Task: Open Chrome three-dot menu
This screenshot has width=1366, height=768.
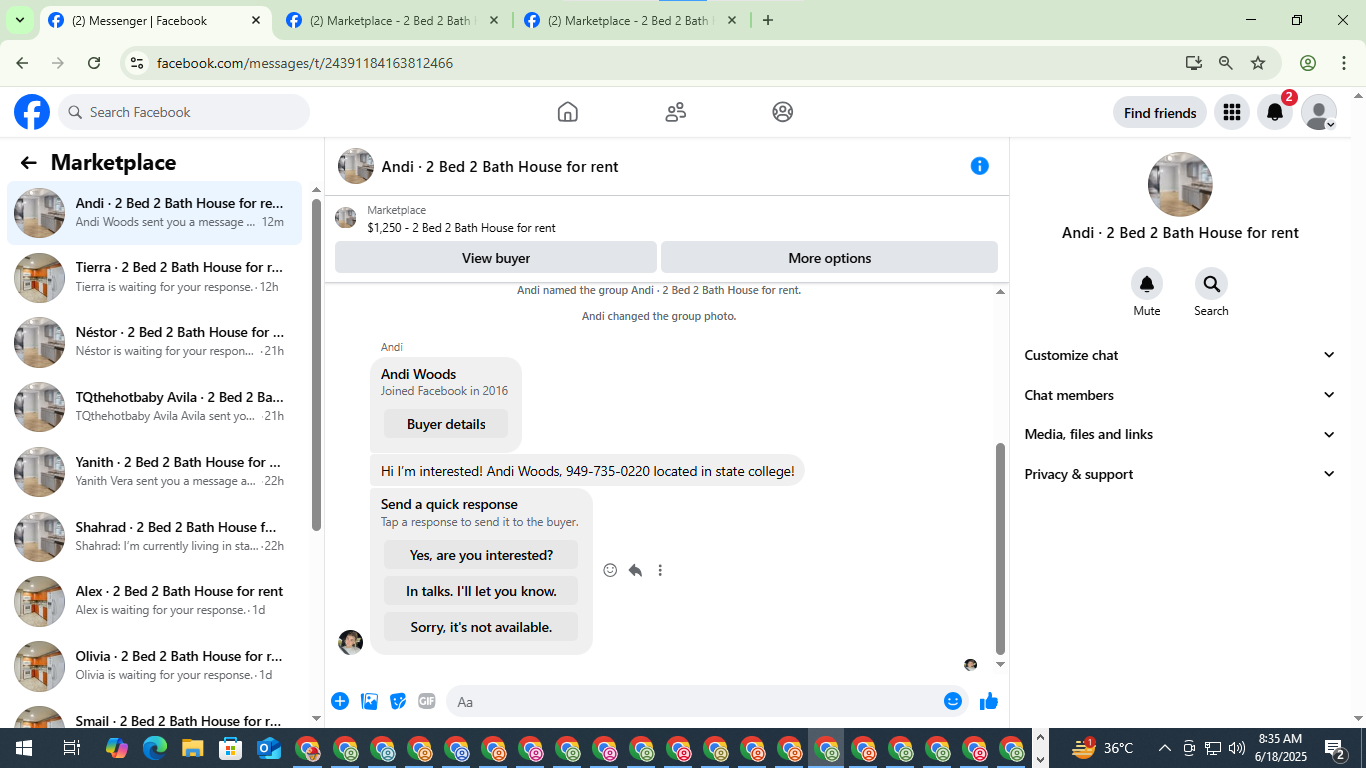Action: coord(1343,63)
